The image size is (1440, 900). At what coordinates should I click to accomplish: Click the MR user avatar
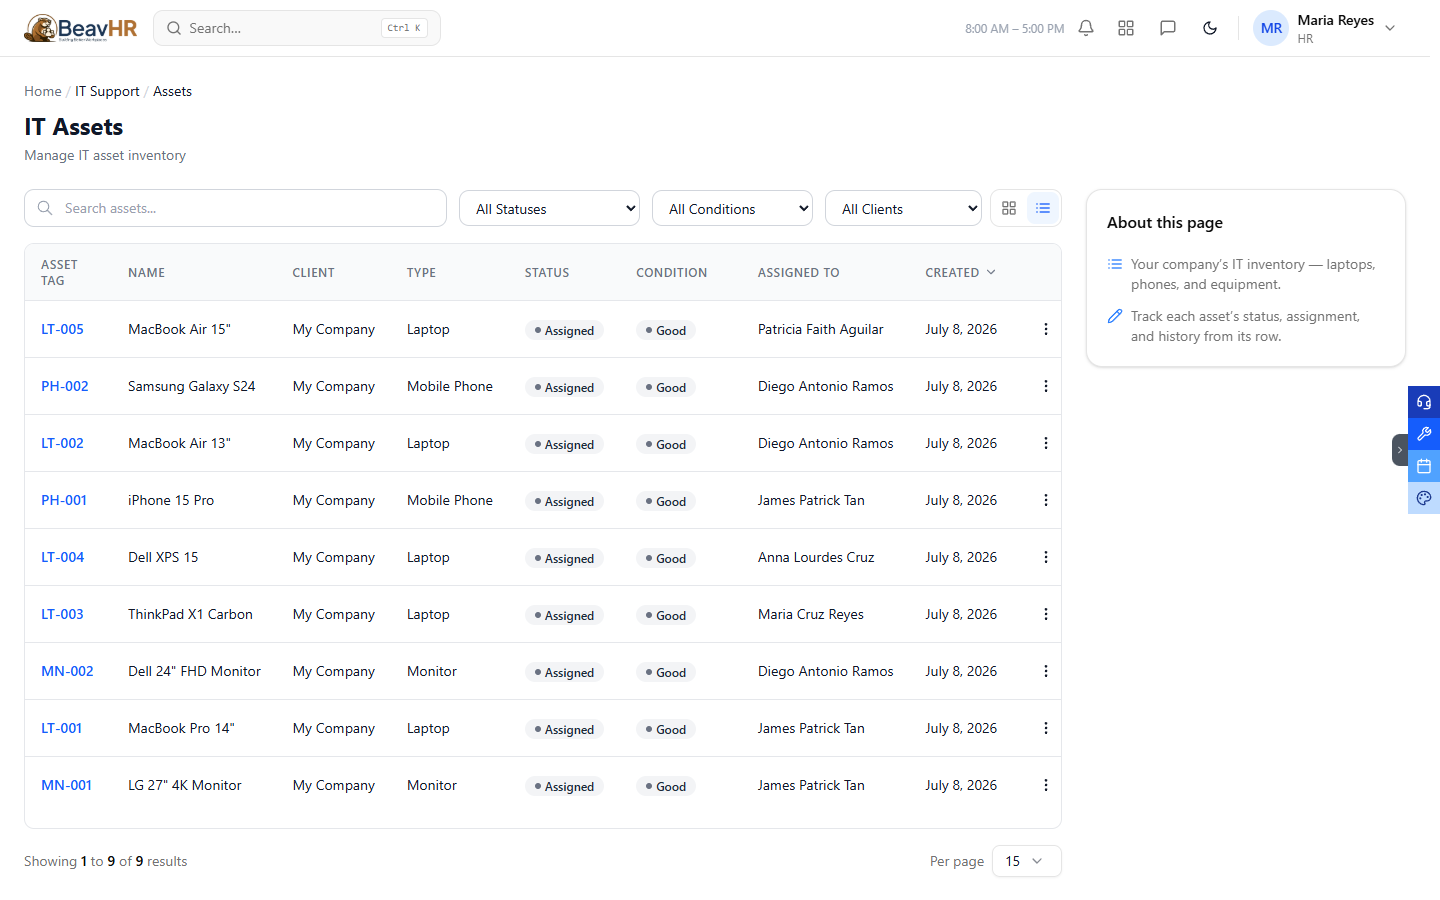pyautogui.click(x=1271, y=28)
